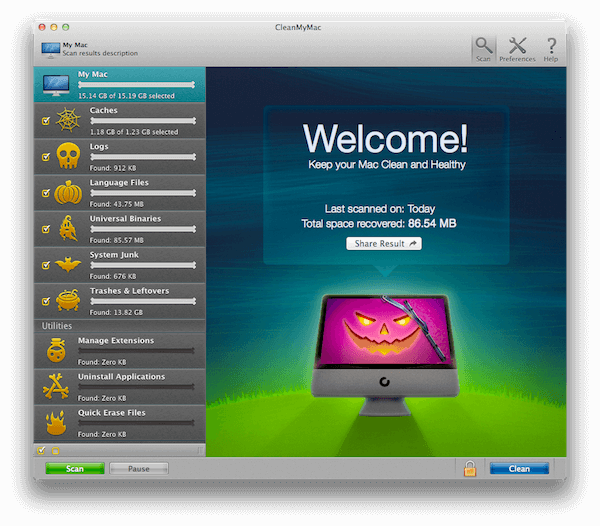Viewport: 600px width, 526px height.
Task: Click "Found: 13.82 GB" text
Action: (x=116, y=313)
